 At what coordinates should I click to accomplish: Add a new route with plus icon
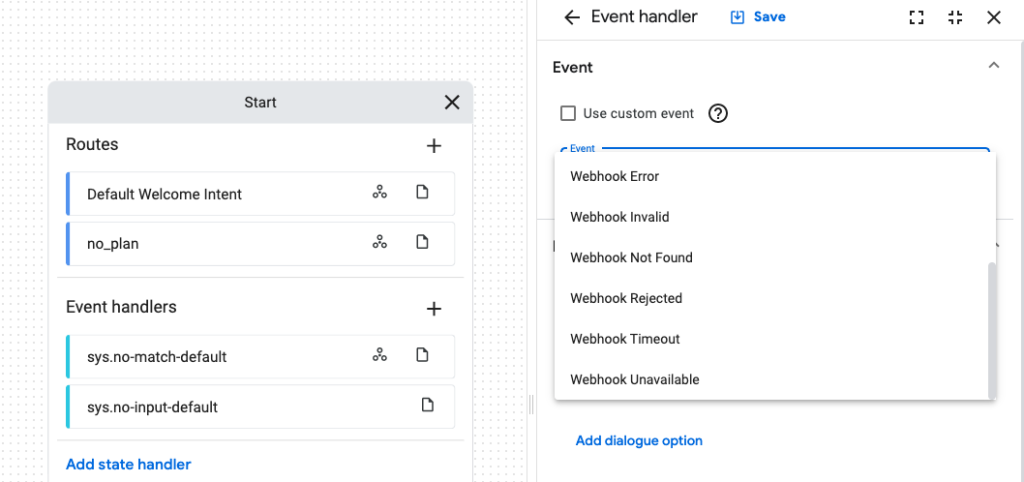point(434,146)
